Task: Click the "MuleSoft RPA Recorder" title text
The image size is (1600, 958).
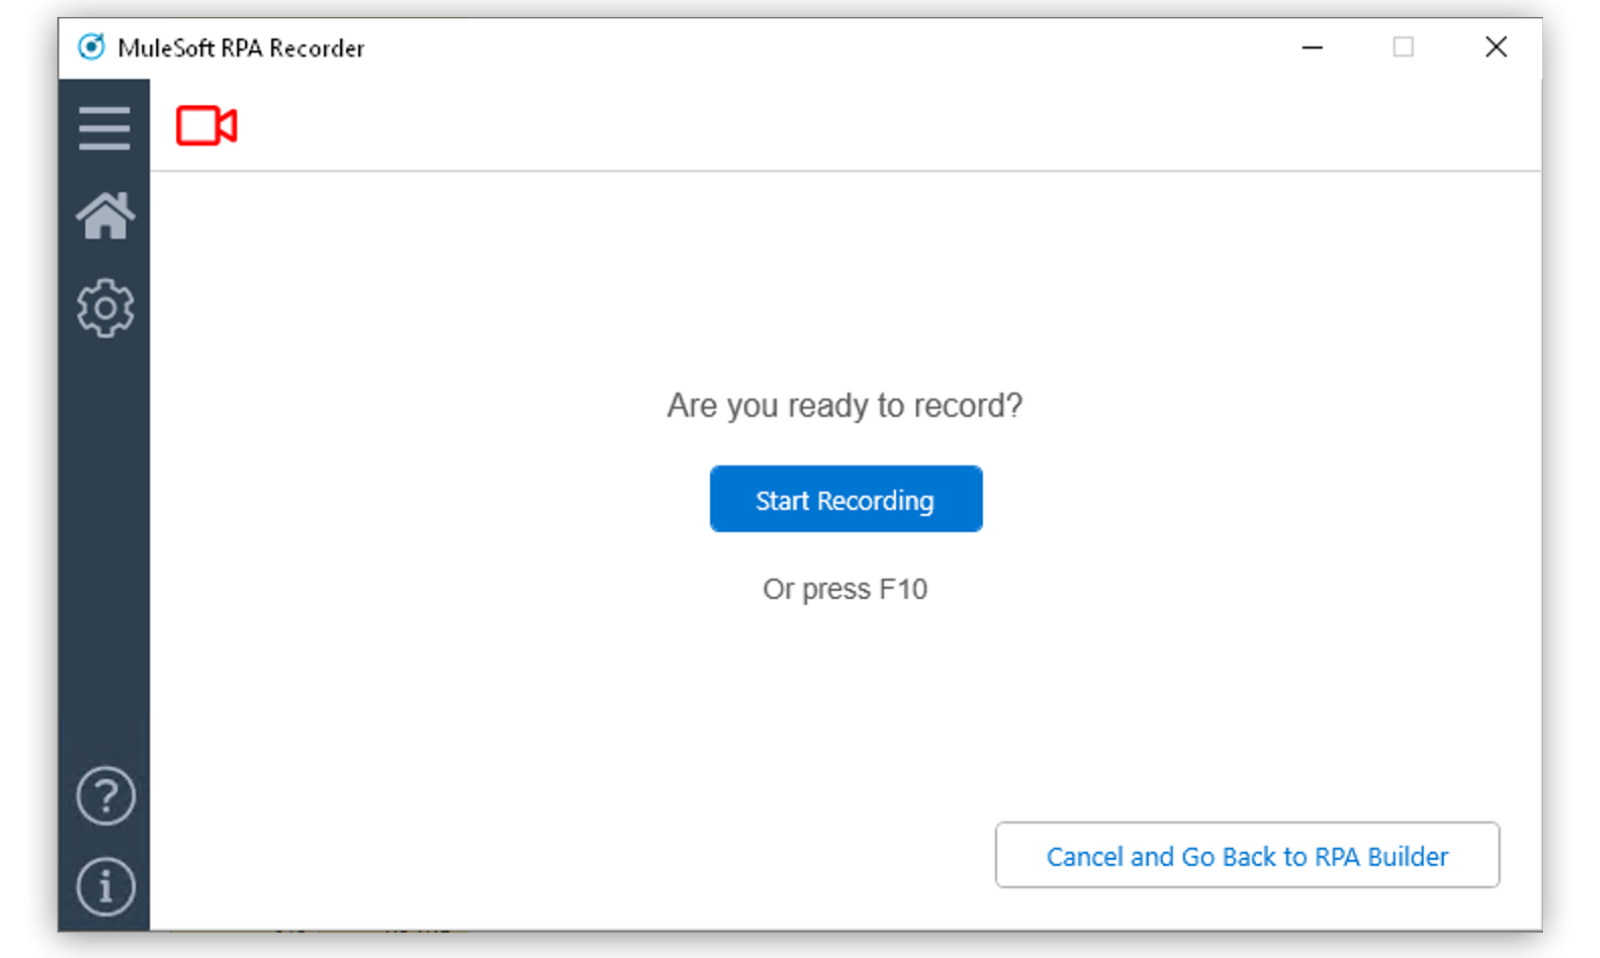Action: click(241, 48)
